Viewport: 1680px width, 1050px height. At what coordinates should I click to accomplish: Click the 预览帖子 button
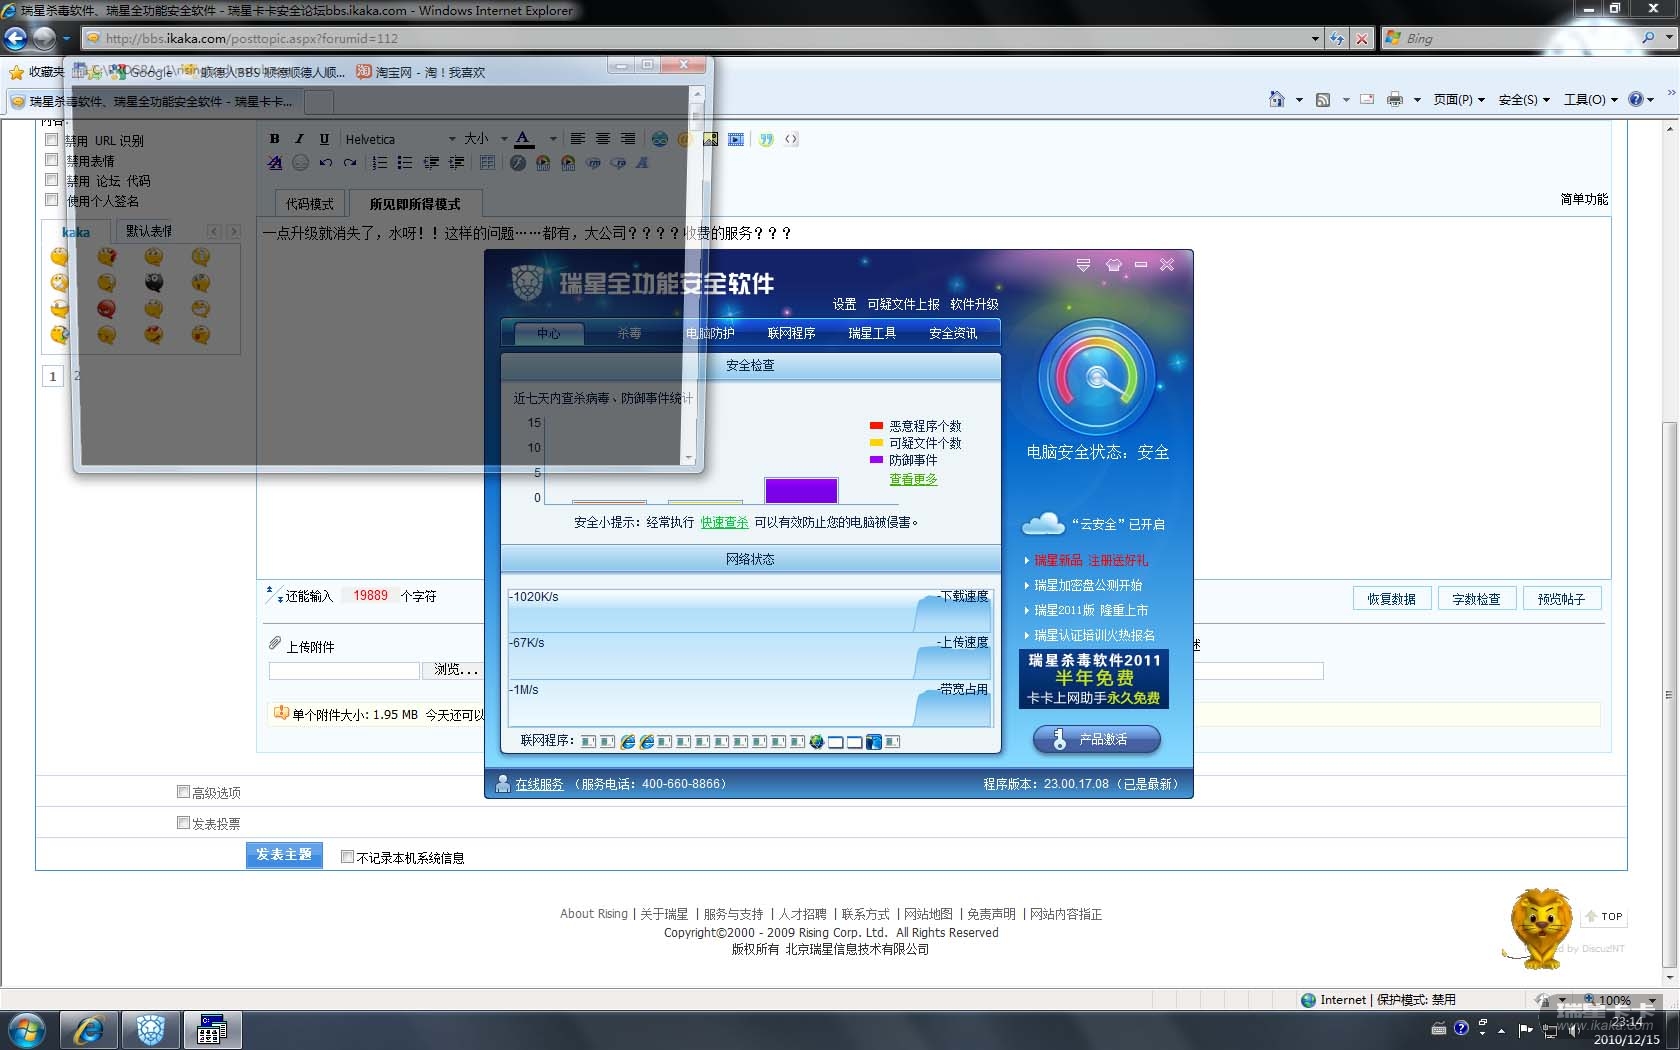1561,599
